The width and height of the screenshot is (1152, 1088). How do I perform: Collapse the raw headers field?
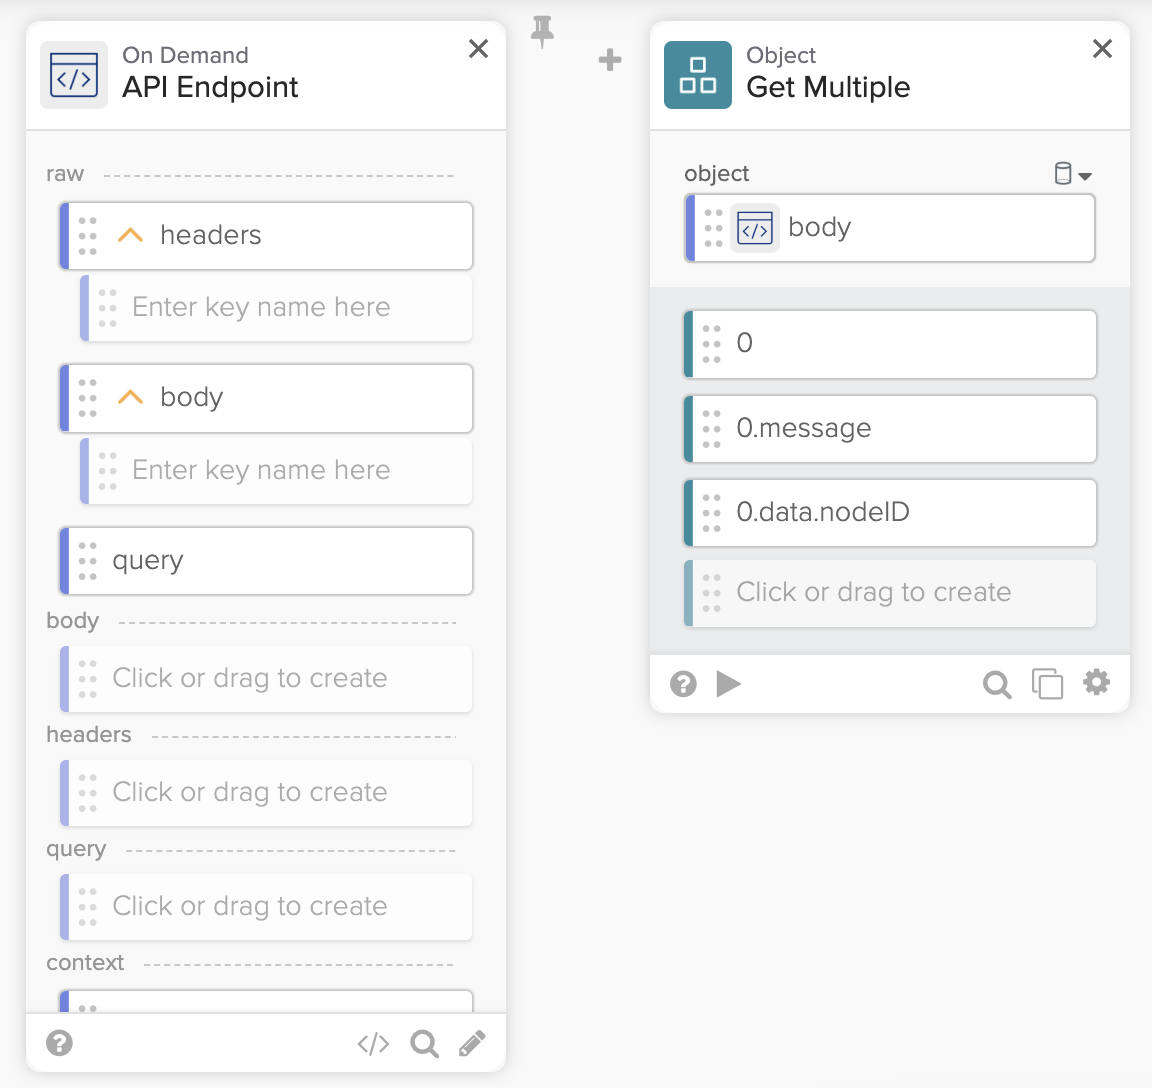click(x=131, y=235)
